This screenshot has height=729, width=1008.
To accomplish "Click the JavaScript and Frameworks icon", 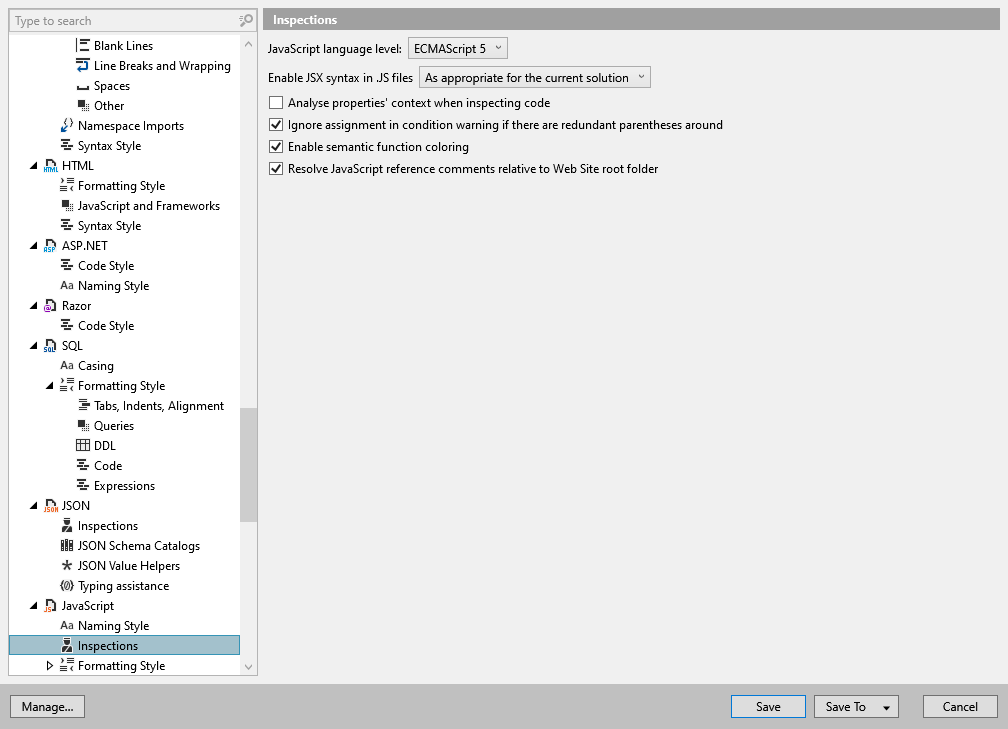I will pos(67,206).
